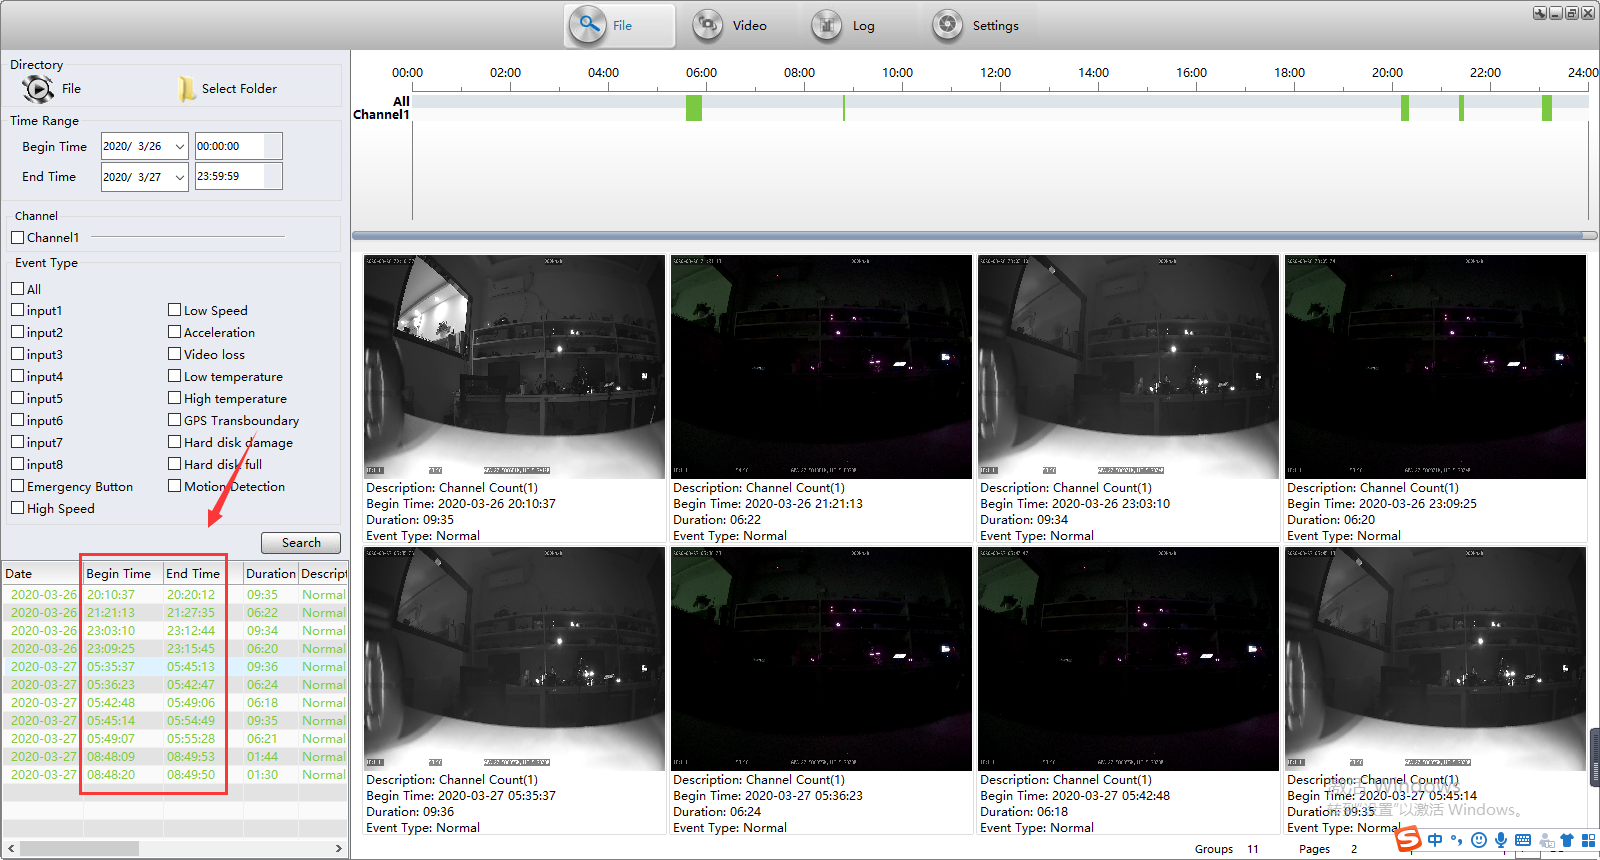The height and width of the screenshot is (860, 1600).
Task: Open the four-squares toolbox icon on the IME bar
Action: coord(1588,840)
